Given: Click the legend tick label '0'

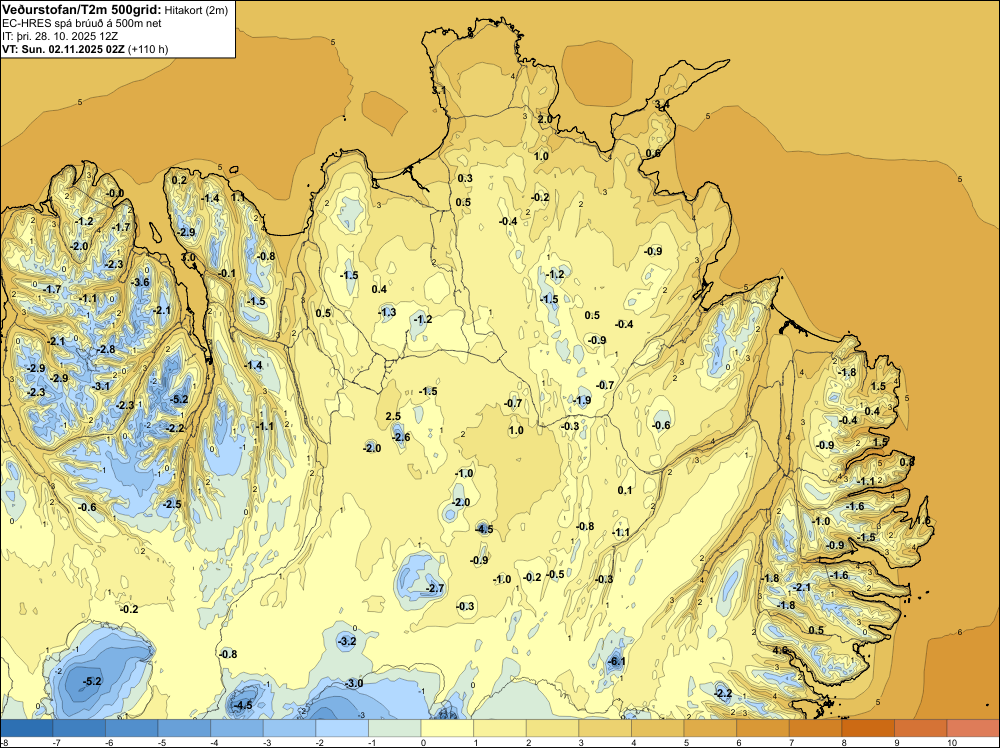Looking at the screenshot, I should tap(423, 742).
